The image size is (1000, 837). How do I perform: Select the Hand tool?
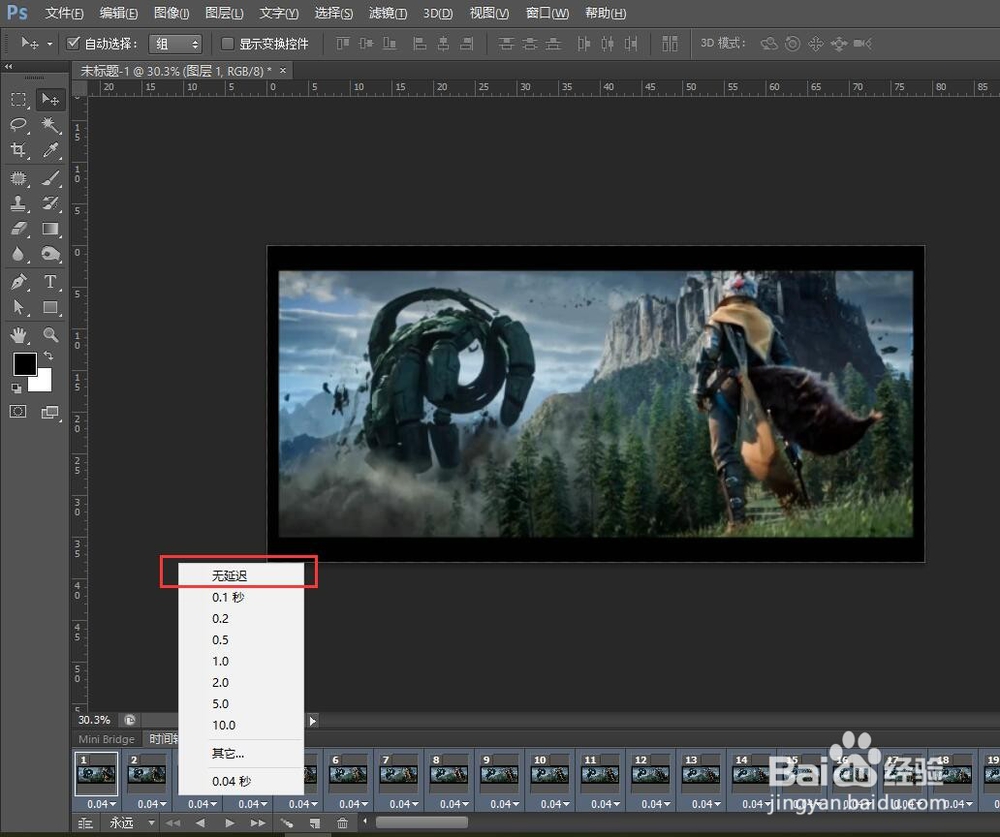coord(18,334)
